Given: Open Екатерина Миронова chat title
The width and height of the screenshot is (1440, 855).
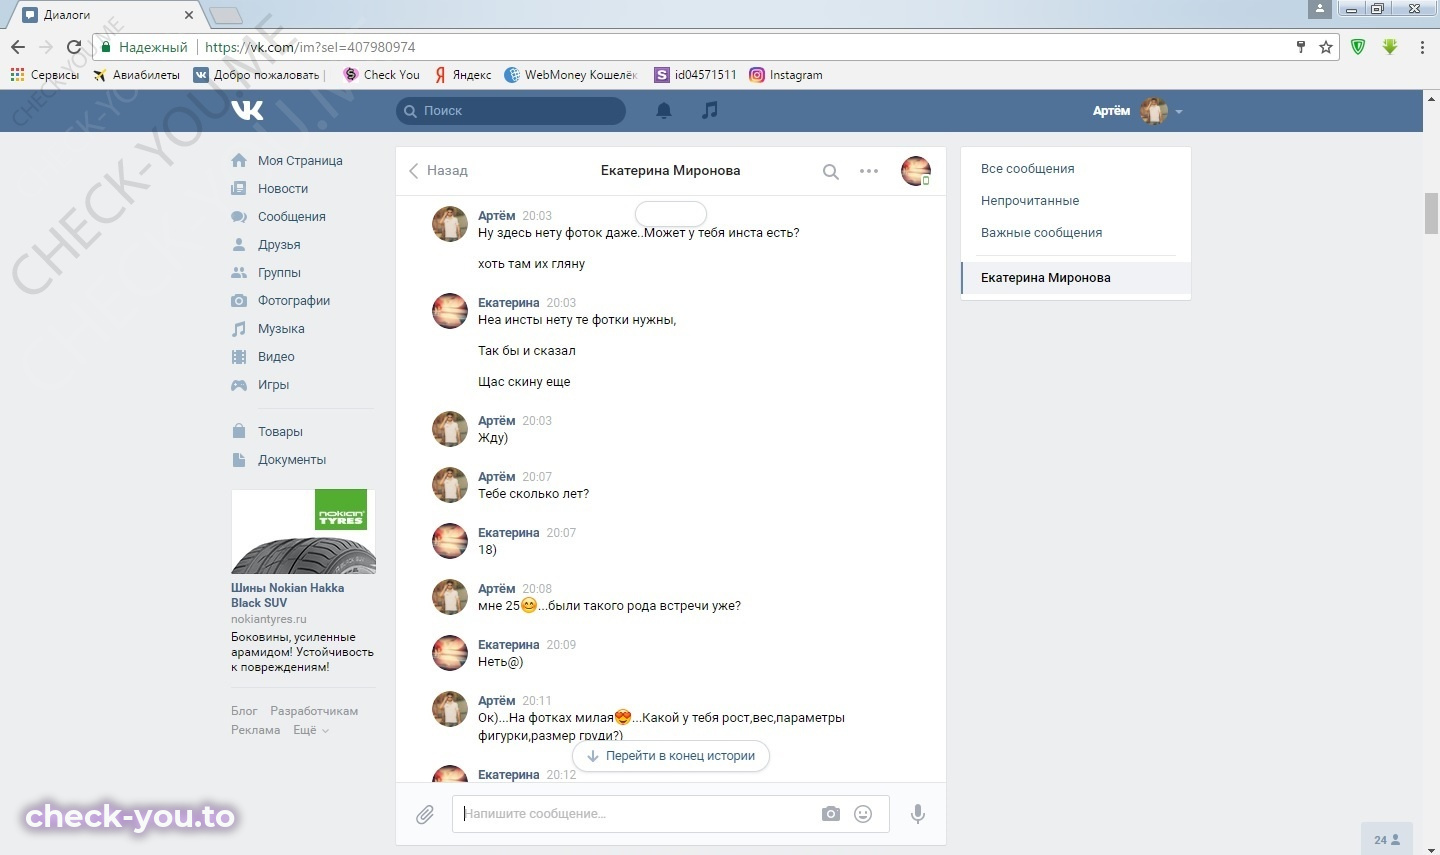Looking at the screenshot, I should 670,171.
